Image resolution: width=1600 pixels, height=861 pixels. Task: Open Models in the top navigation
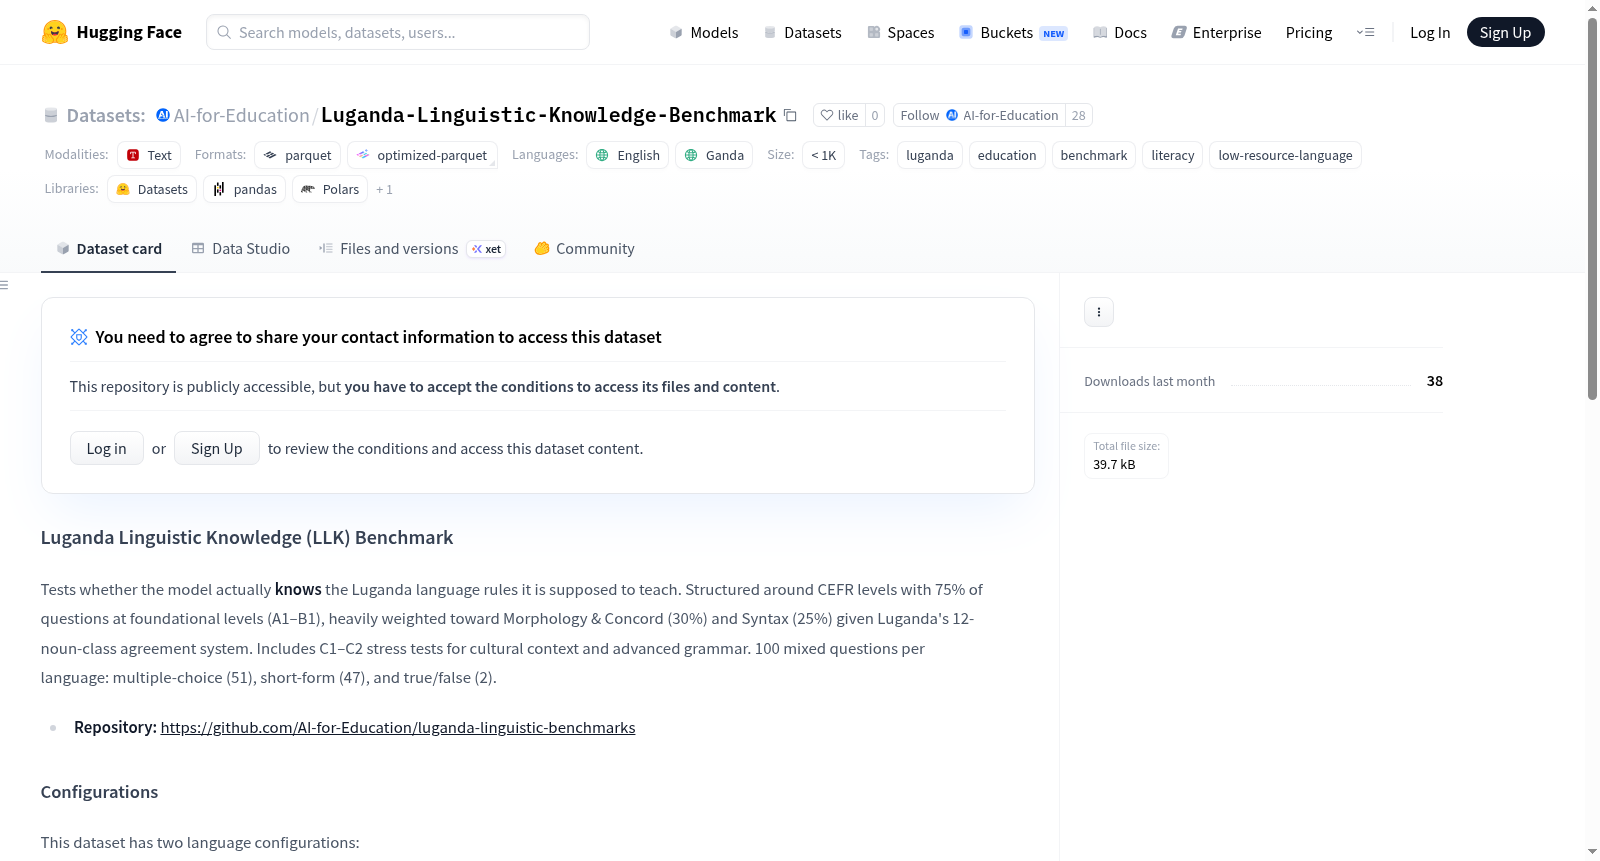(x=704, y=32)
